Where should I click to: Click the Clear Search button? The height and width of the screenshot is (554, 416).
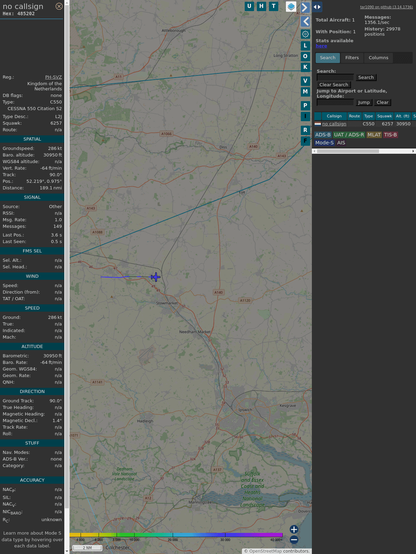[x=334, y=85]
